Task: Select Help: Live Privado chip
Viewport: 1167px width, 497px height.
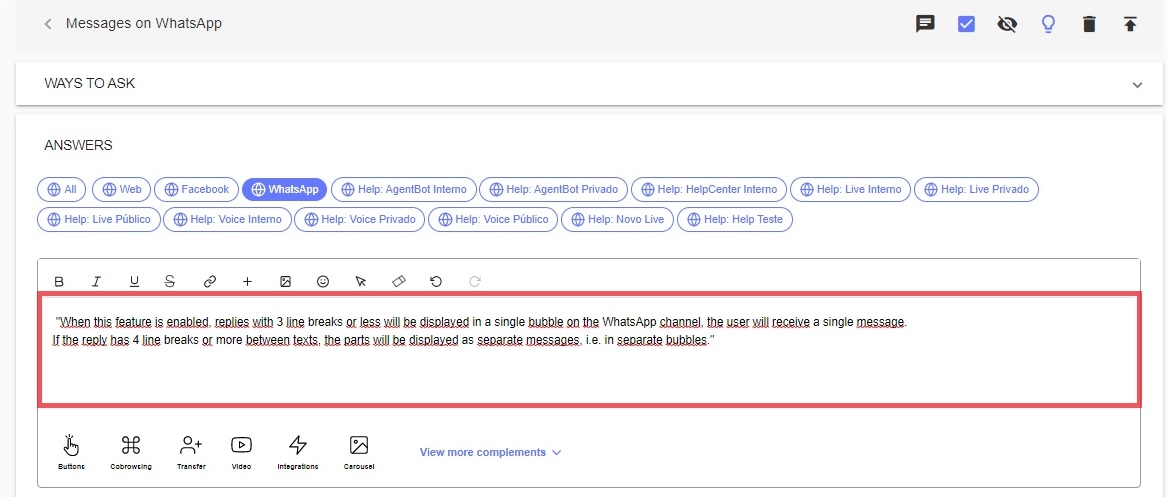Action: pyautogui.click(x=976, y=190)
